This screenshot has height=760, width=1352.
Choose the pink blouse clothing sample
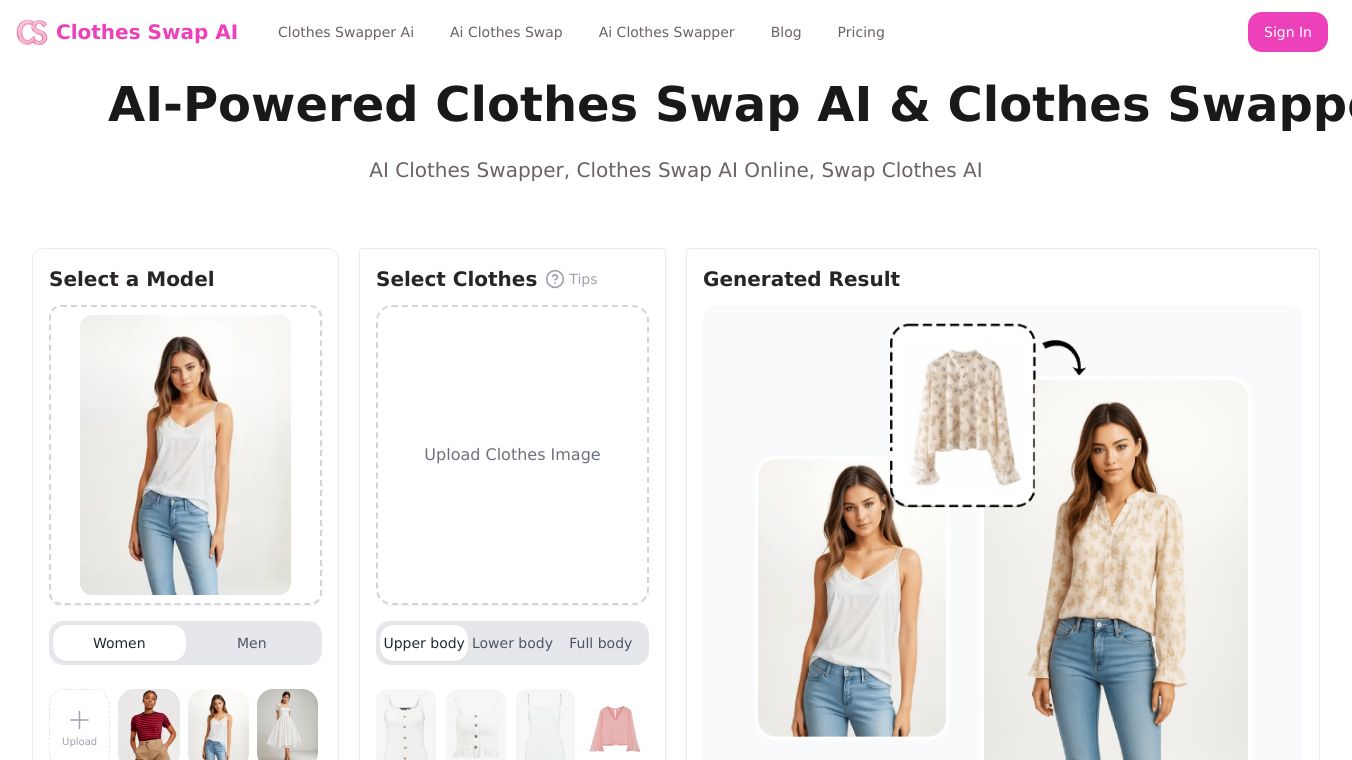coord(615,724)
